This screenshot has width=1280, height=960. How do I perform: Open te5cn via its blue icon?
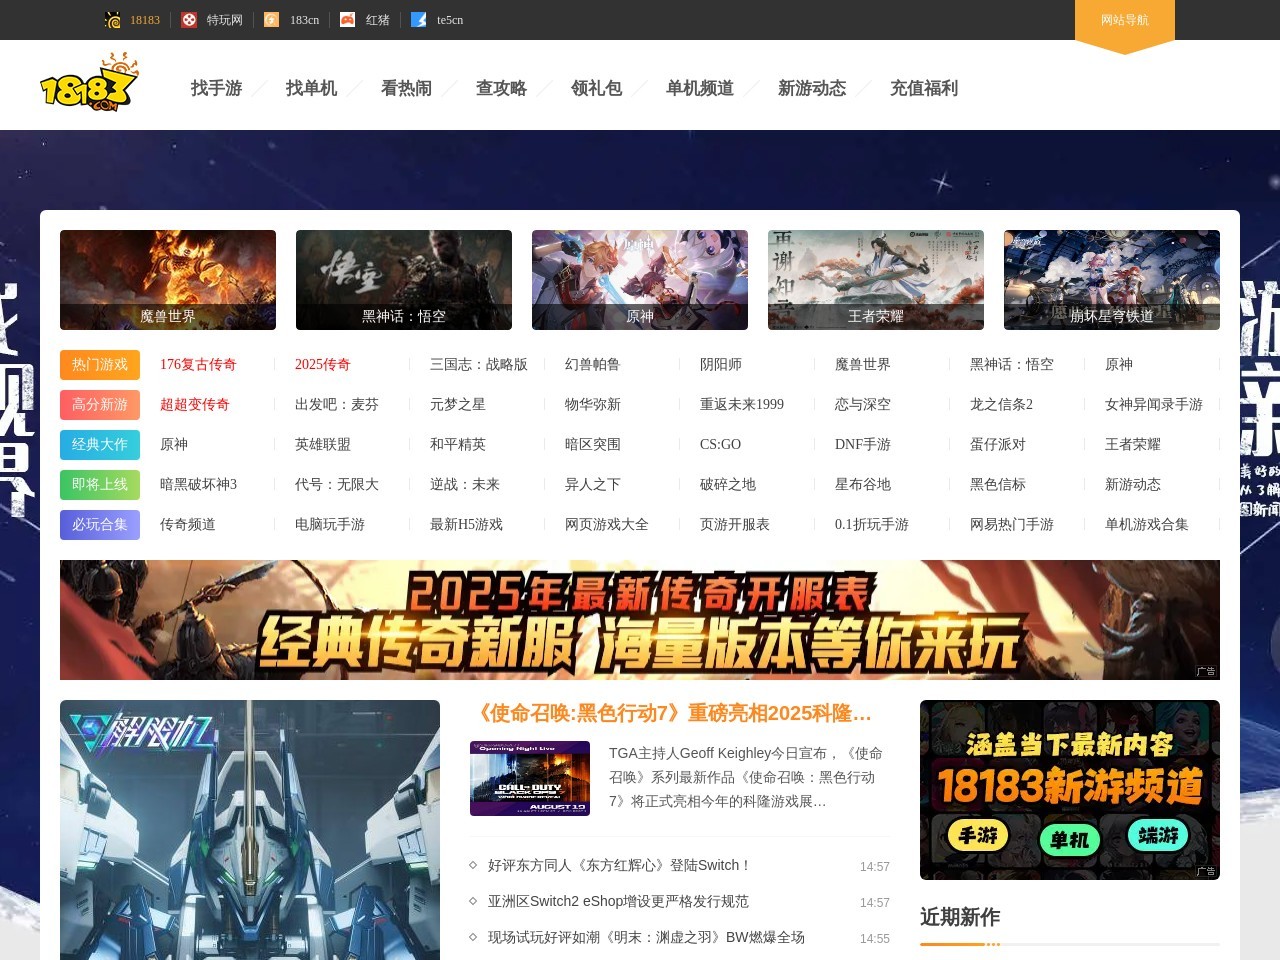point(418,19)
